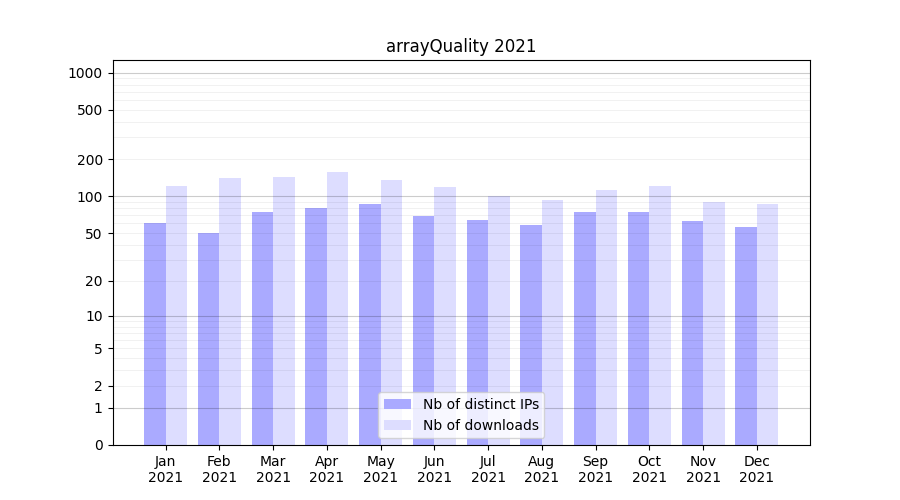Click the 100 y-axis tick label

[89, 197]
